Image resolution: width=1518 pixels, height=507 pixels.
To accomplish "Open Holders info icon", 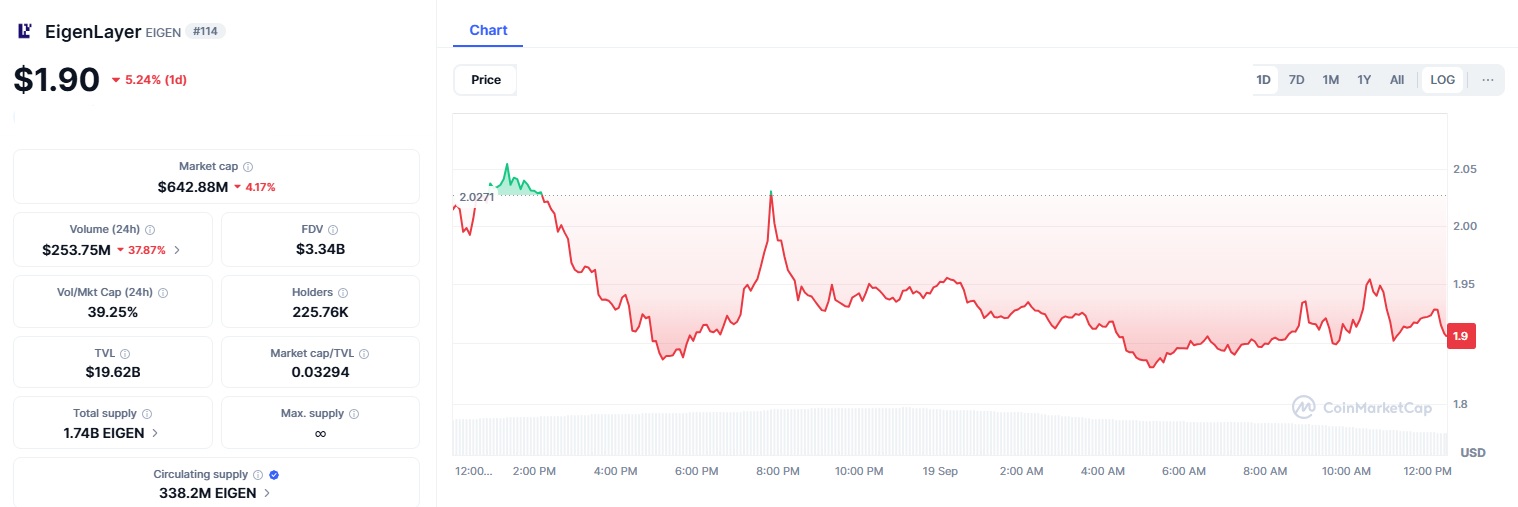I will (x=343, y=293).
